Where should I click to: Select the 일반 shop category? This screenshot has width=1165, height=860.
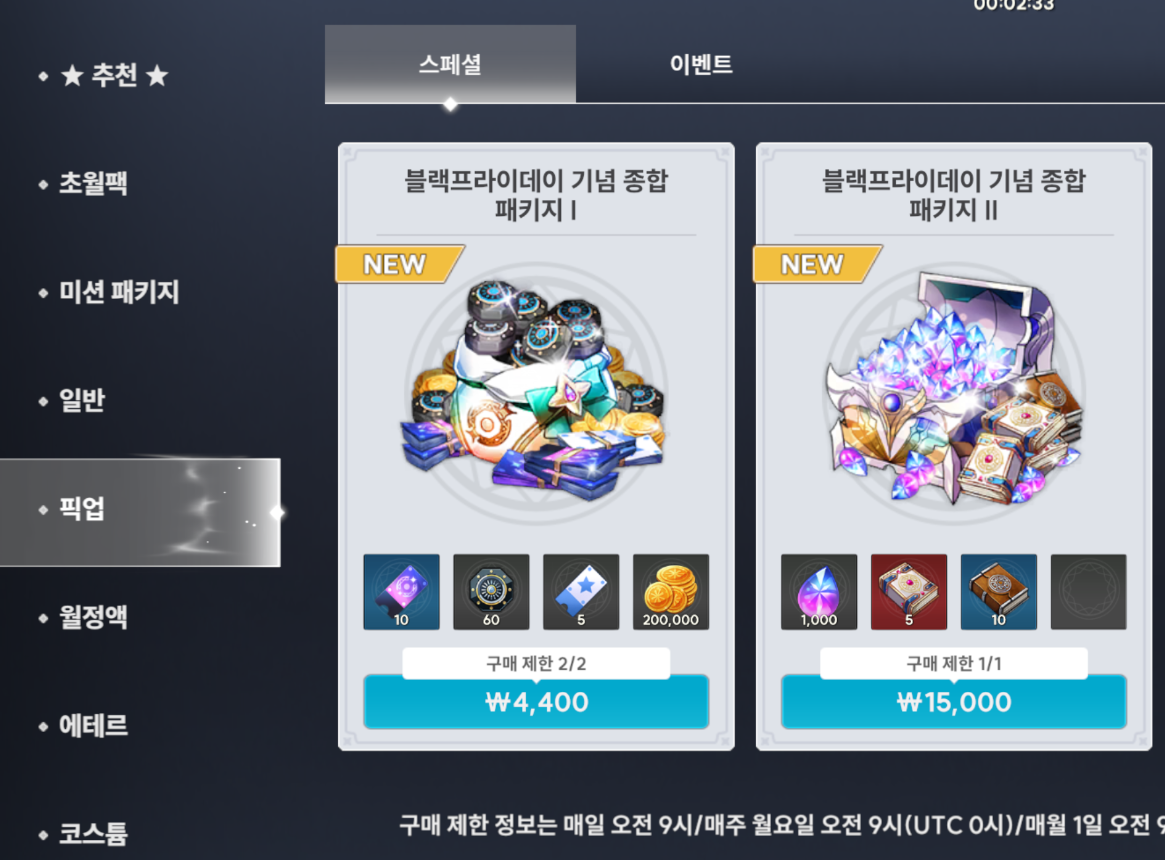pyautogui.click(x=82, y=400)
